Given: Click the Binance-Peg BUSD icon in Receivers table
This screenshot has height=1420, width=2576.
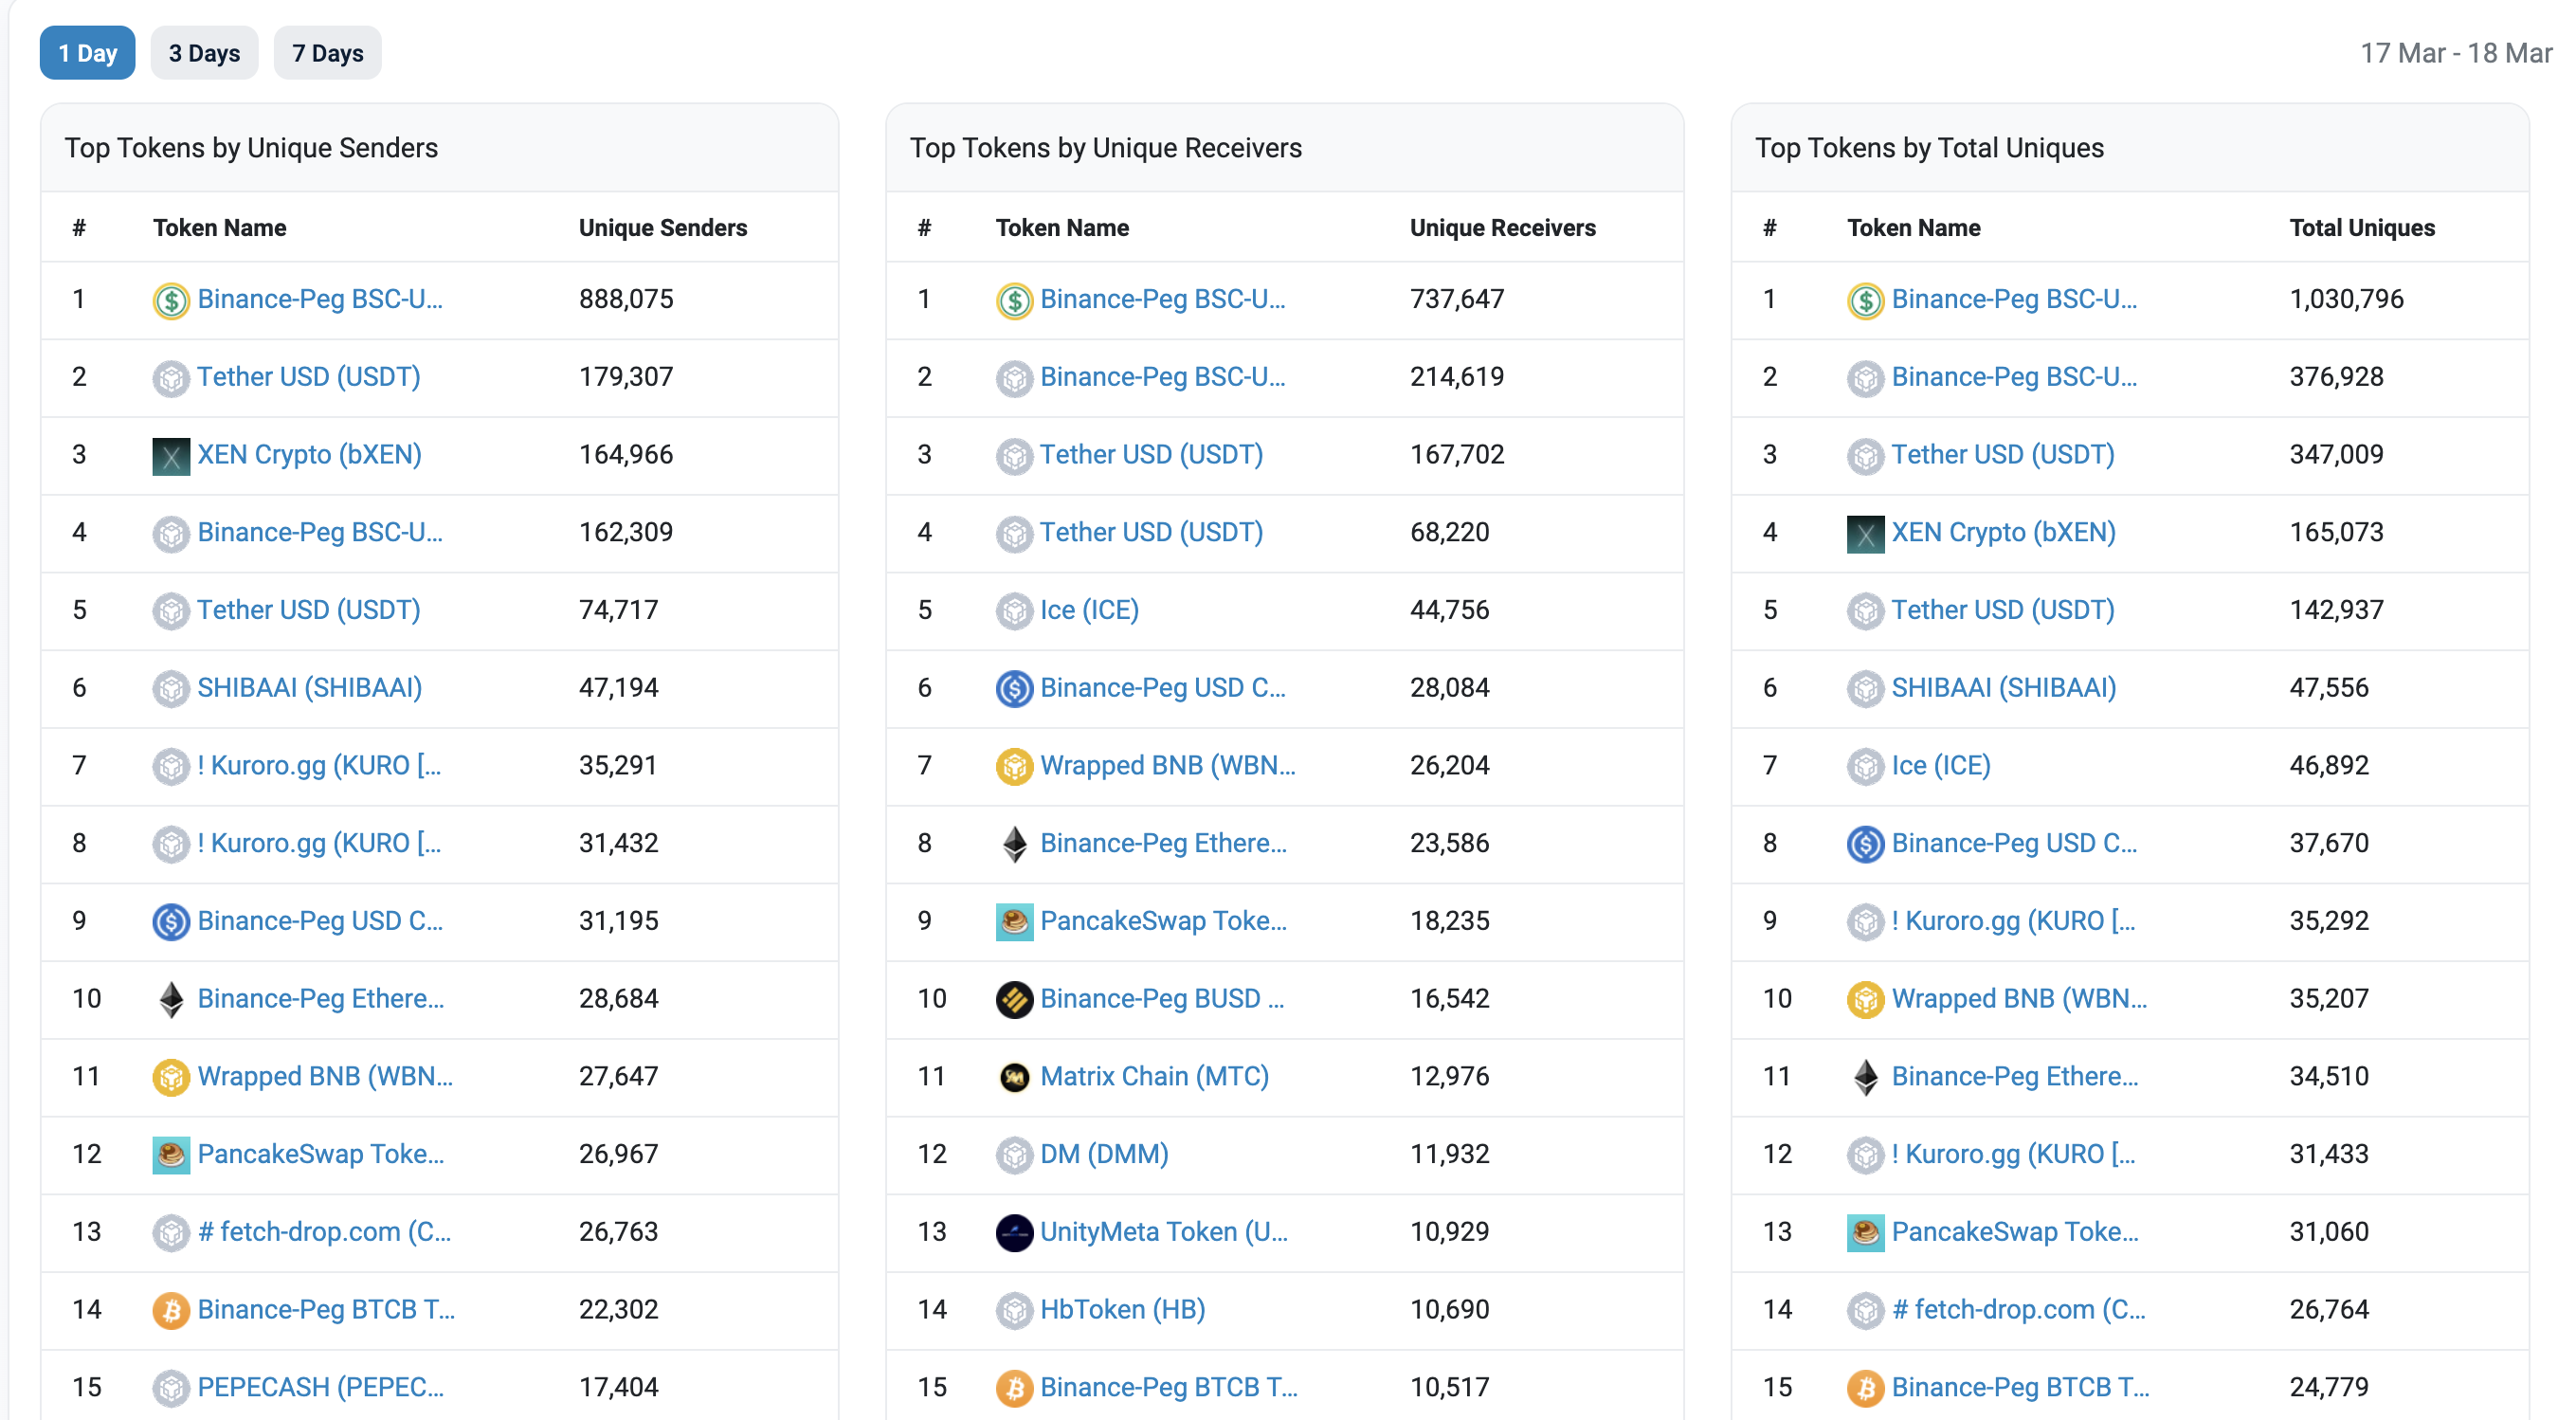Looking at the screenshot, I should coord(1014,1000).
